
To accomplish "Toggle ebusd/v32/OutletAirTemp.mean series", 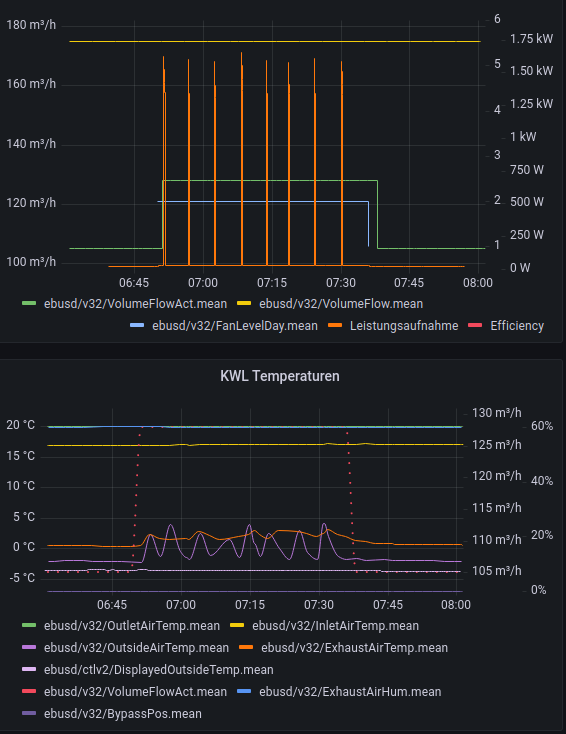I will point(132,626).
